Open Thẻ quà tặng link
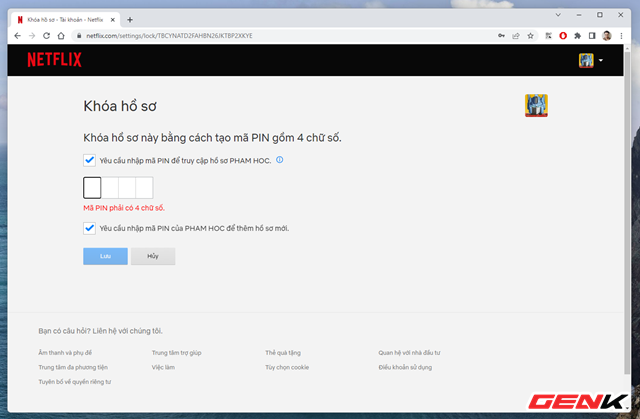 coord(283,352)
